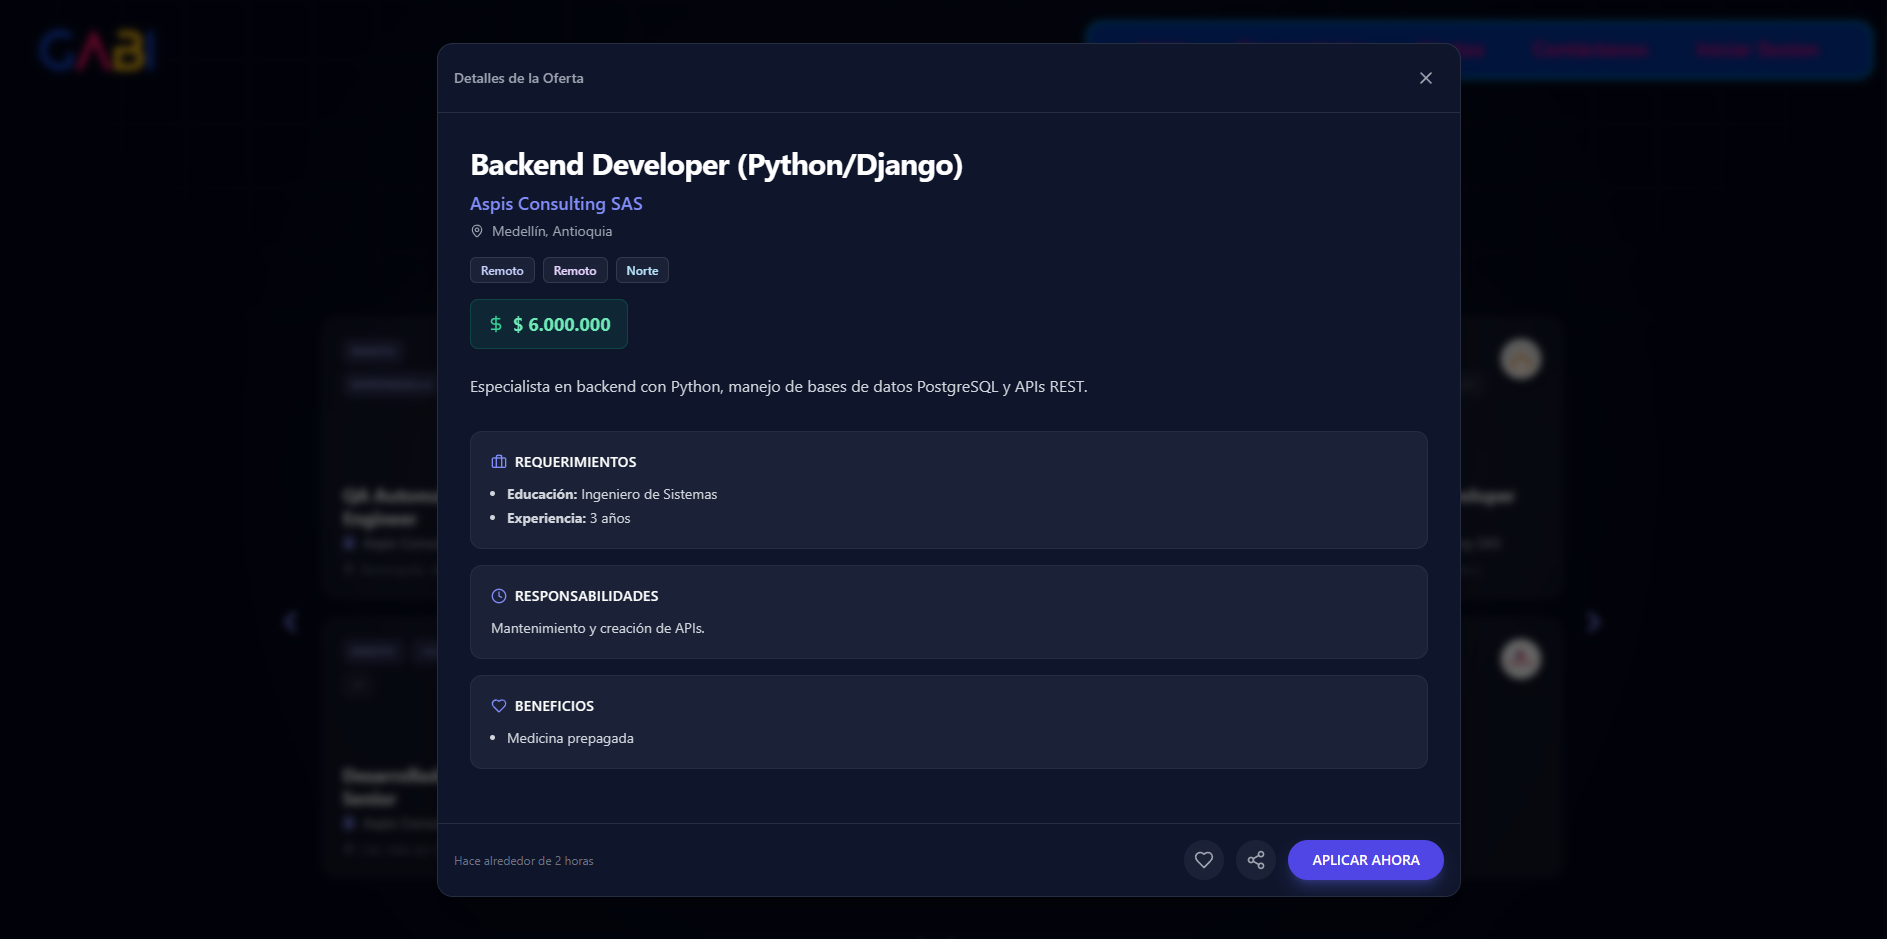Close the Detalles de la Oferta dialog

(x=1425, y=78)
